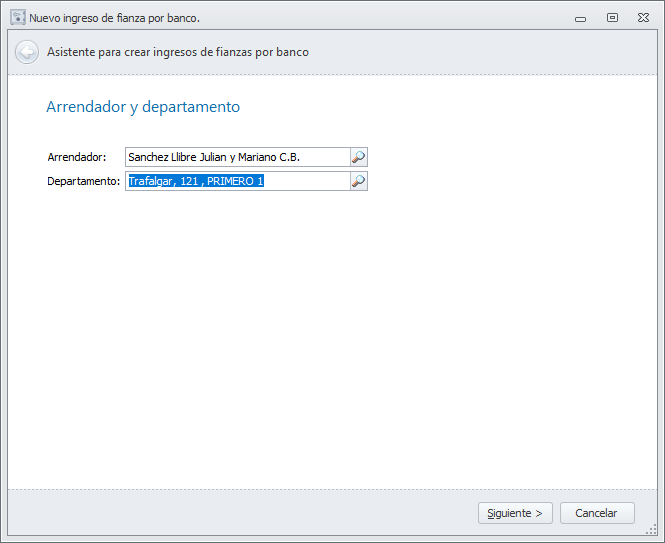Viewport: 665px width, 543px height.
Task: Maximize the wizard window
Action: (612, 17)
